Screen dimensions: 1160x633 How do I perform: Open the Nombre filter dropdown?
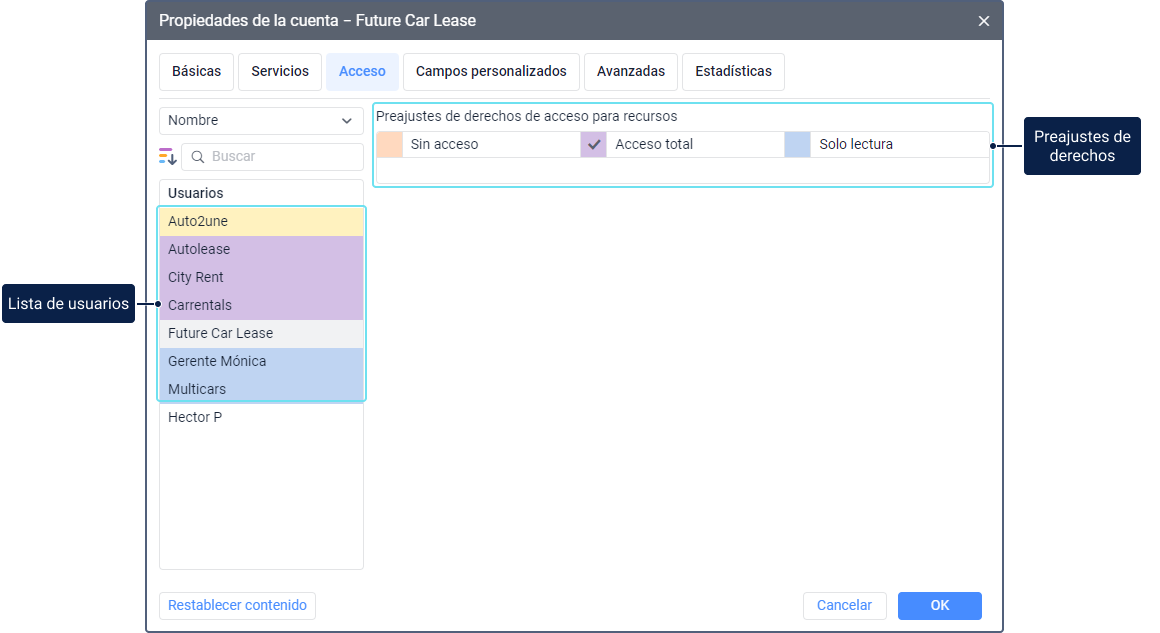click(261, 120)
